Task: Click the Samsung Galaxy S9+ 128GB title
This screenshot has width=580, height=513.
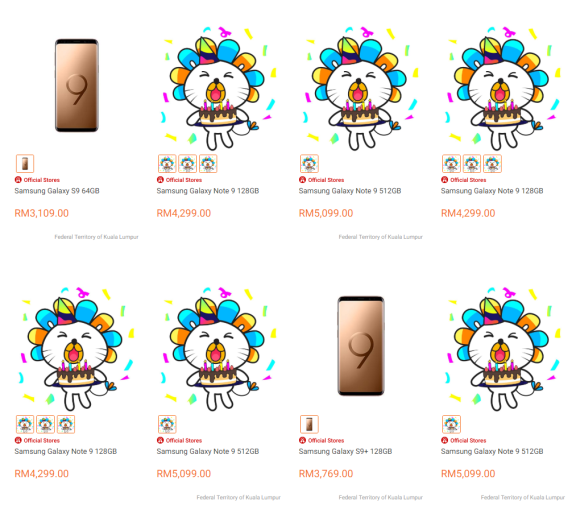Action: point(345,451)
